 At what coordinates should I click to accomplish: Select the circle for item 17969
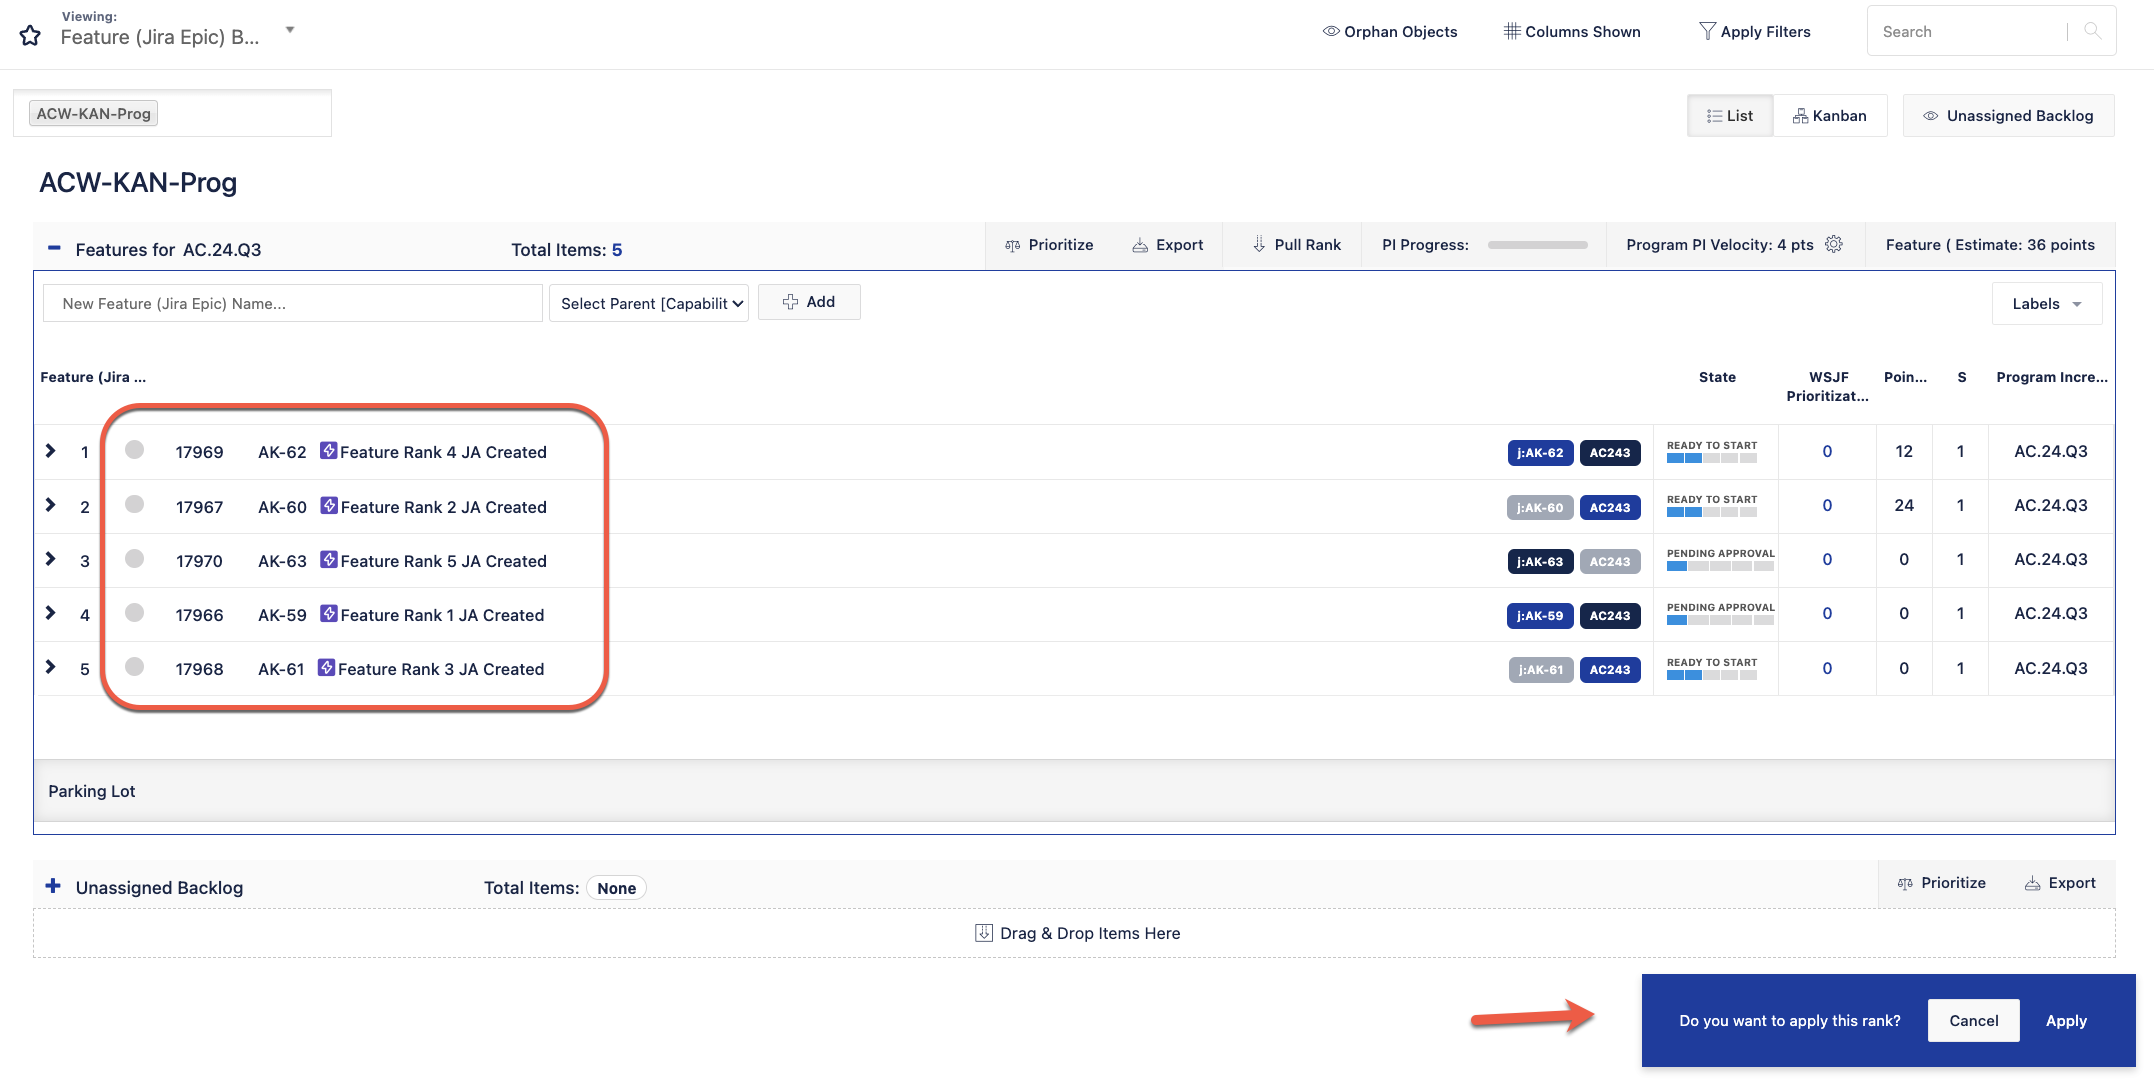[135, 450]
